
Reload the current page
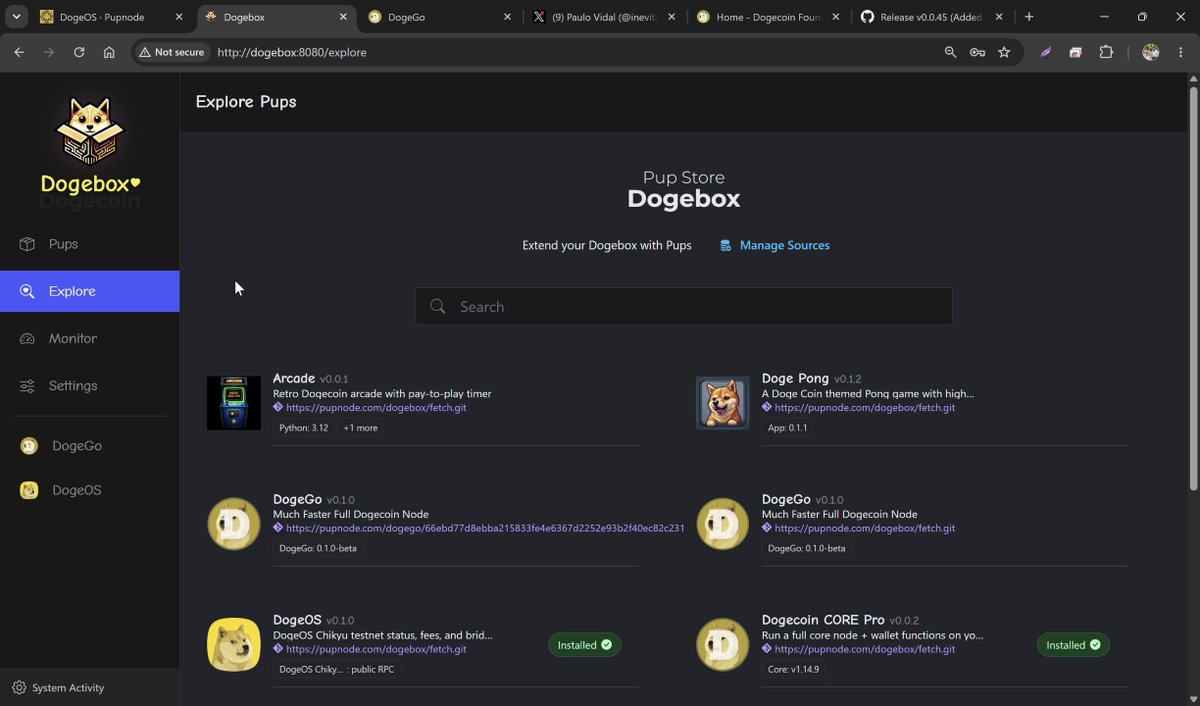point(79,52)
